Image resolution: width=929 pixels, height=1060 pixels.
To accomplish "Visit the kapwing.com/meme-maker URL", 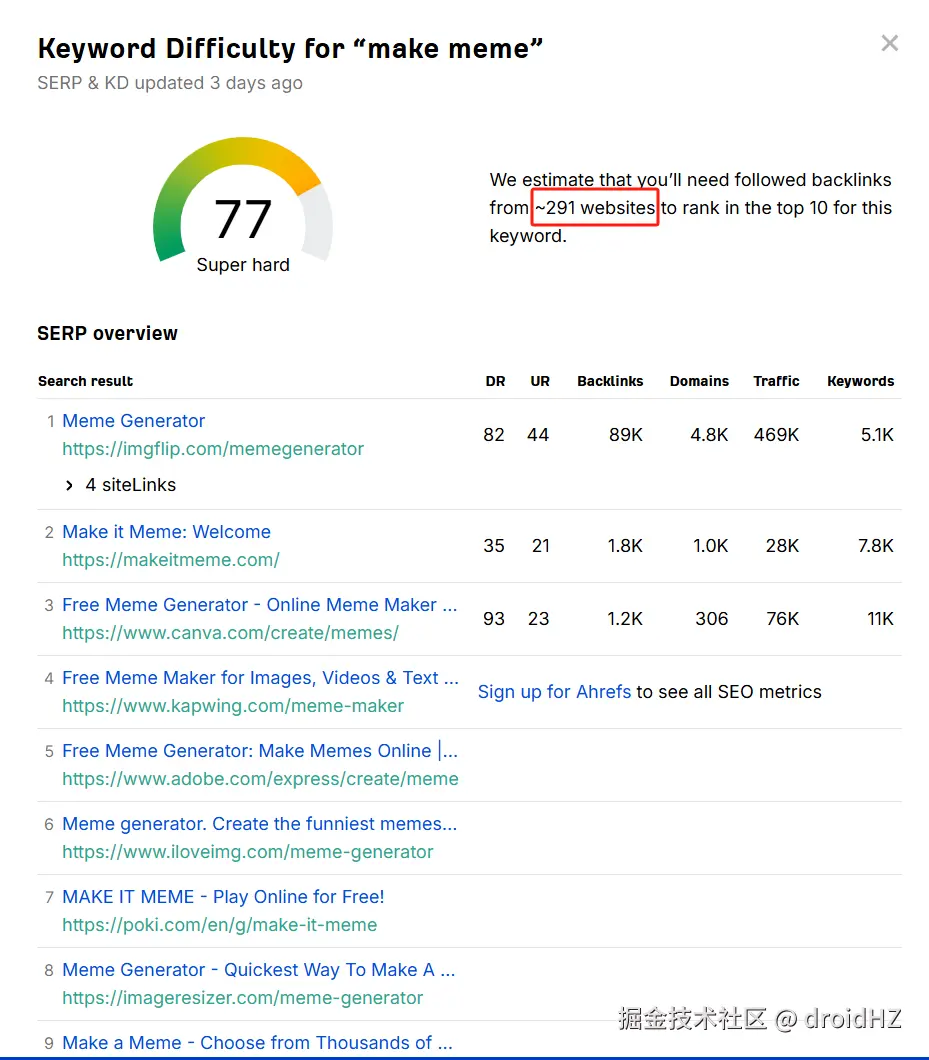I will (233, 706).
